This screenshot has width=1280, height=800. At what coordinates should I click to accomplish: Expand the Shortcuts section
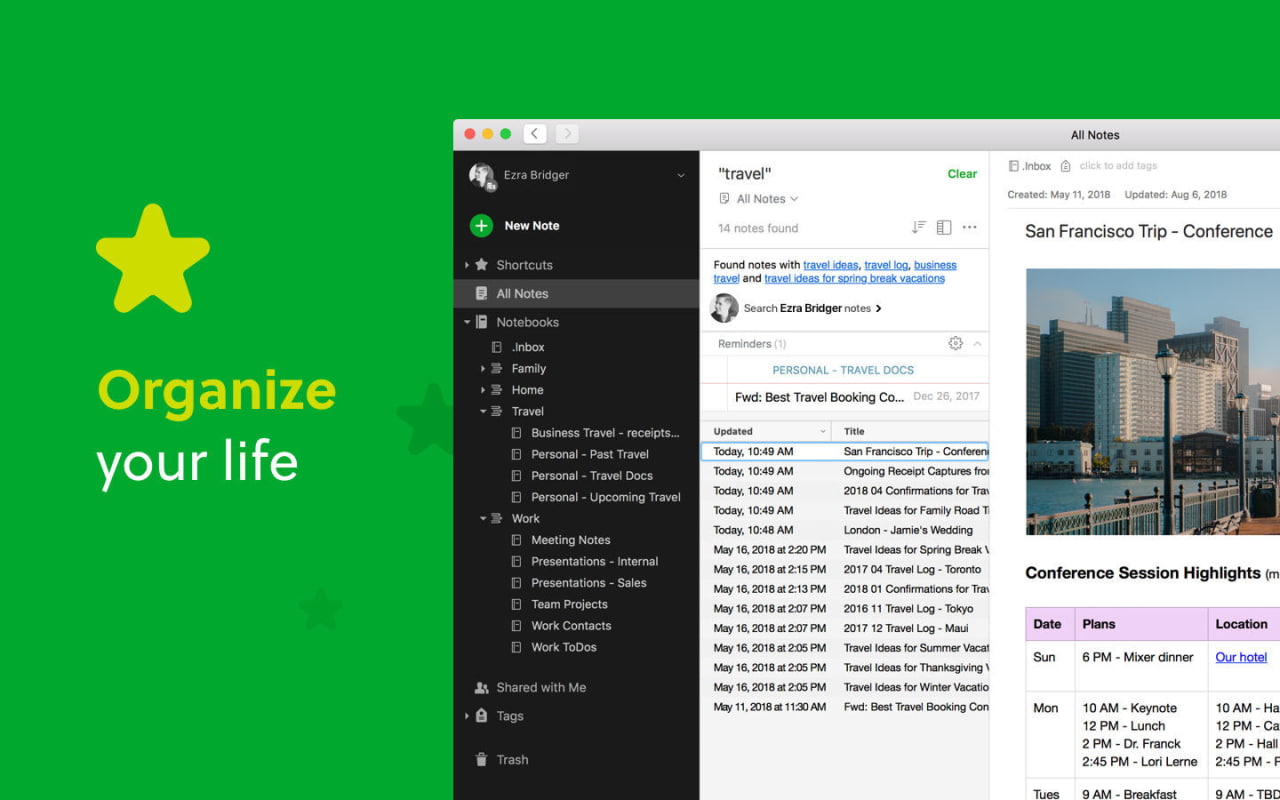(466, 265)
